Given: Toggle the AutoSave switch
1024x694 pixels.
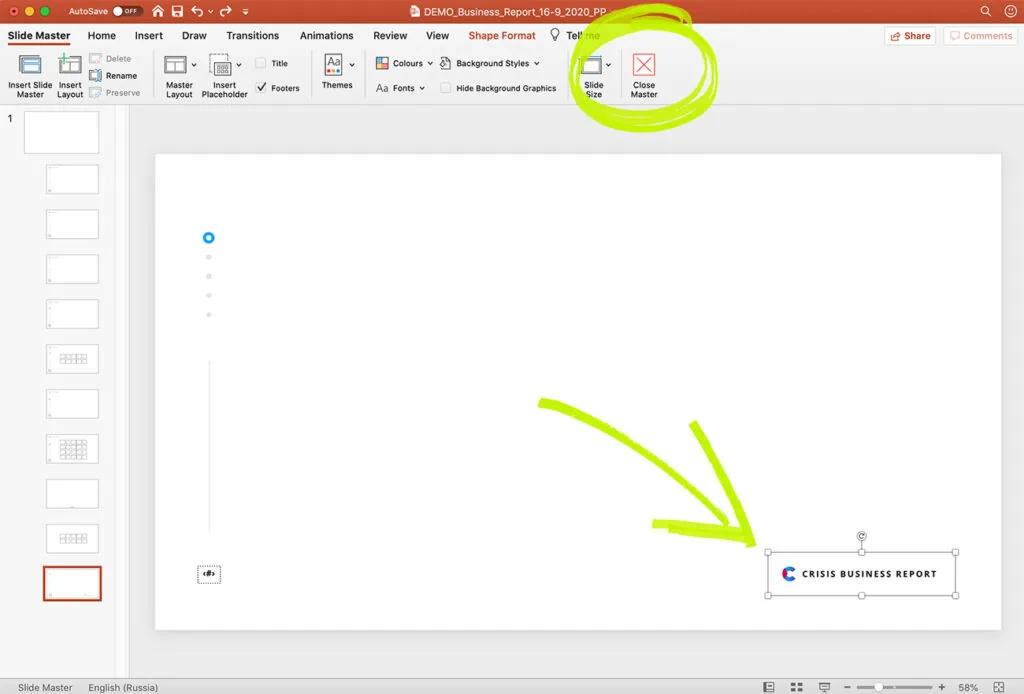Looking at the screenshot, I should click(127, 11).
